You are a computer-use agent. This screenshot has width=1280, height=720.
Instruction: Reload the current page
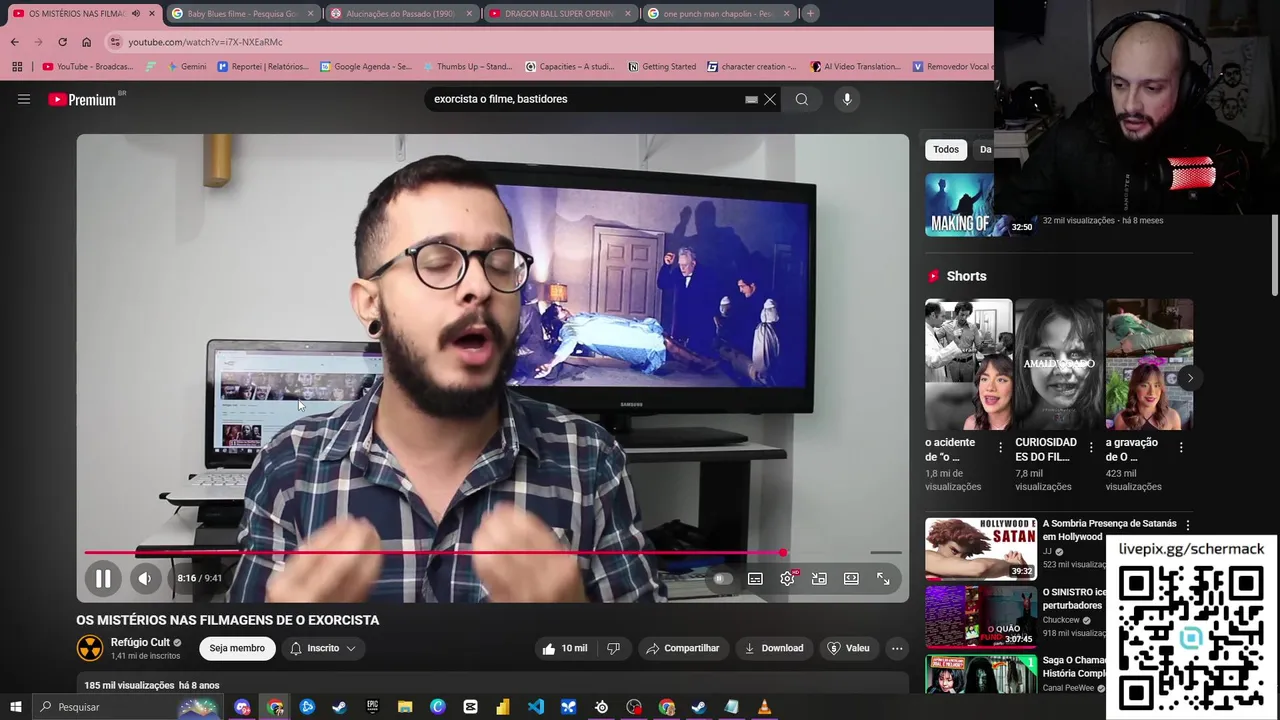(62, 42)
